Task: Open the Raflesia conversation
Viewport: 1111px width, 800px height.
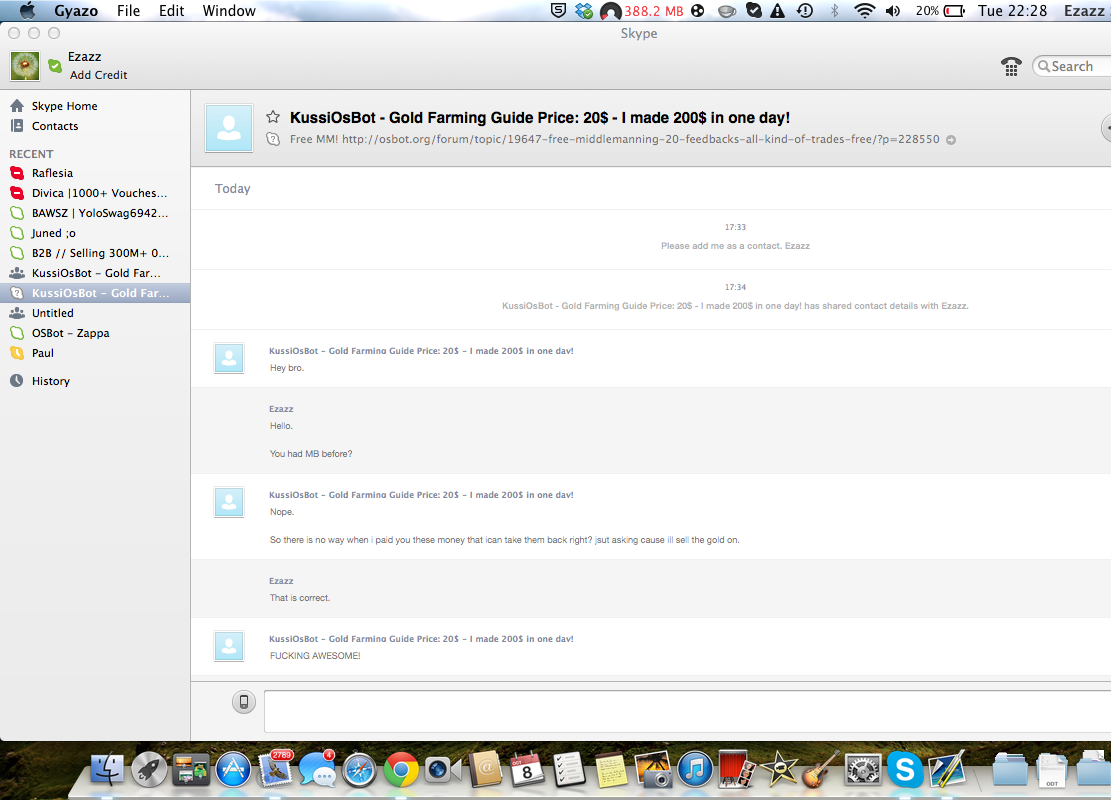Action: click(95, 173)
